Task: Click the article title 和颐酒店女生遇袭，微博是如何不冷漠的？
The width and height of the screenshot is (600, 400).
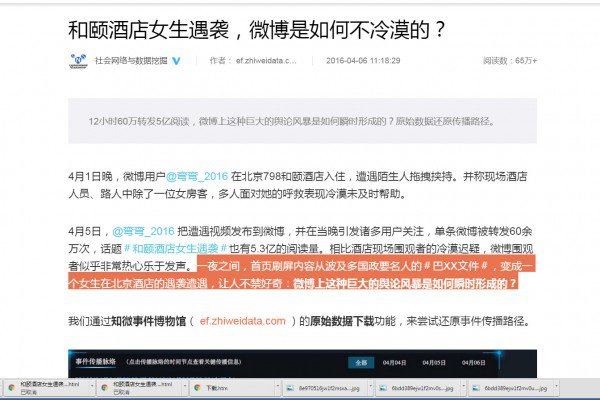Action: click(x=257, y=29)
